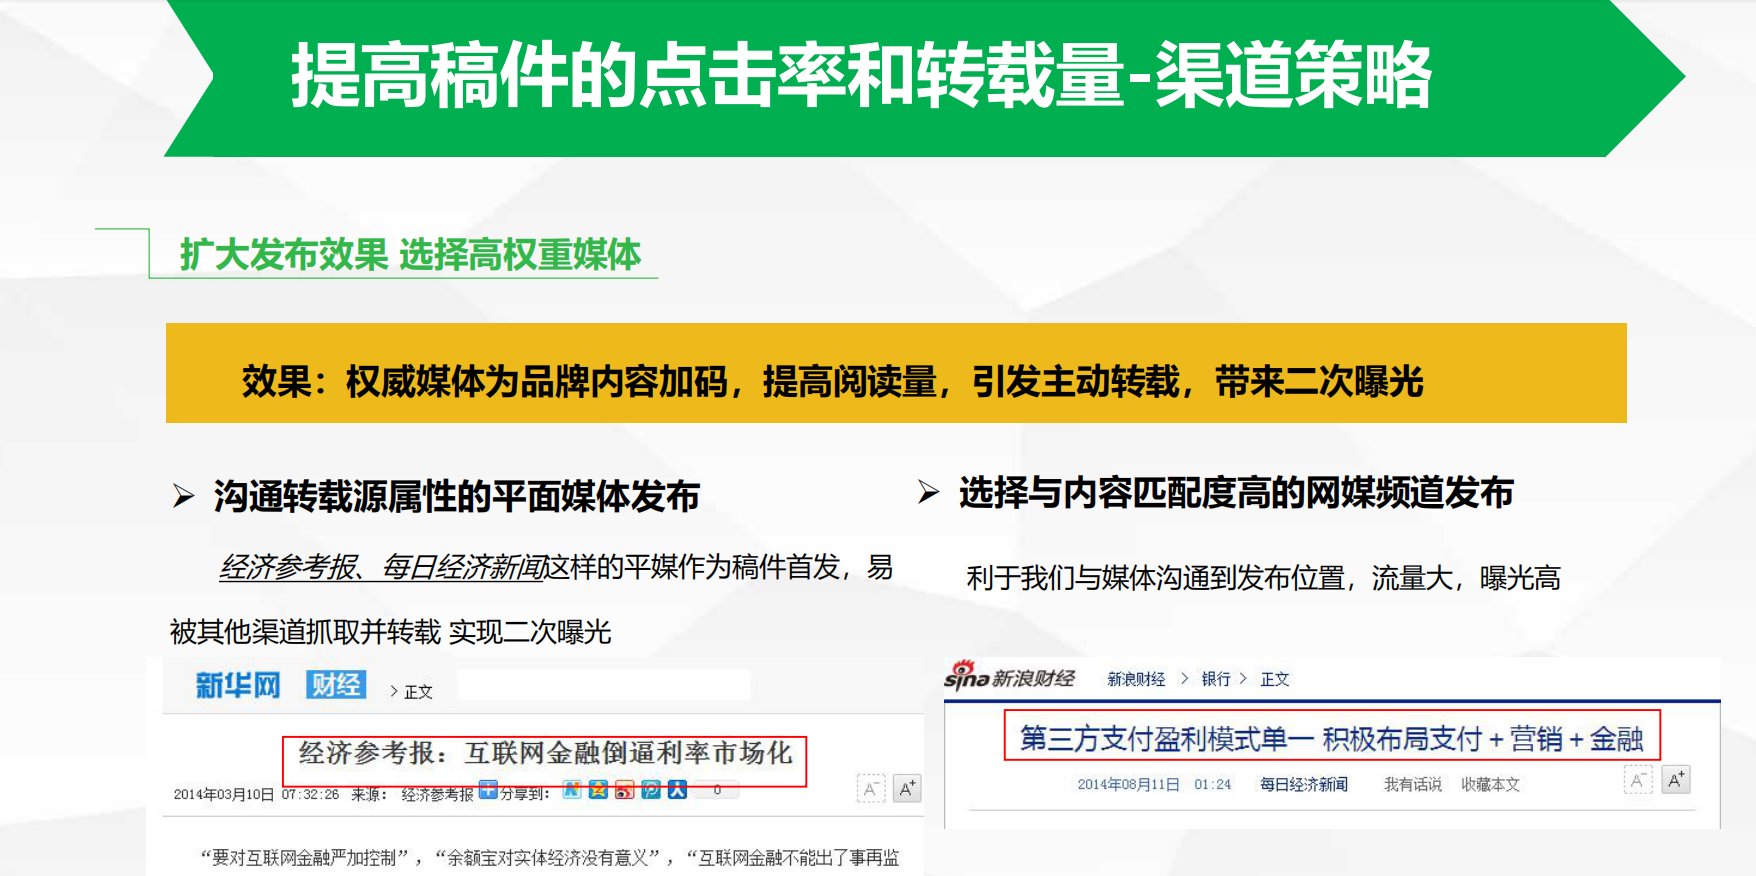Screen dimensions: 1756x876
Task: Click the first light-blue share icon
Action: tap(572, 790)
